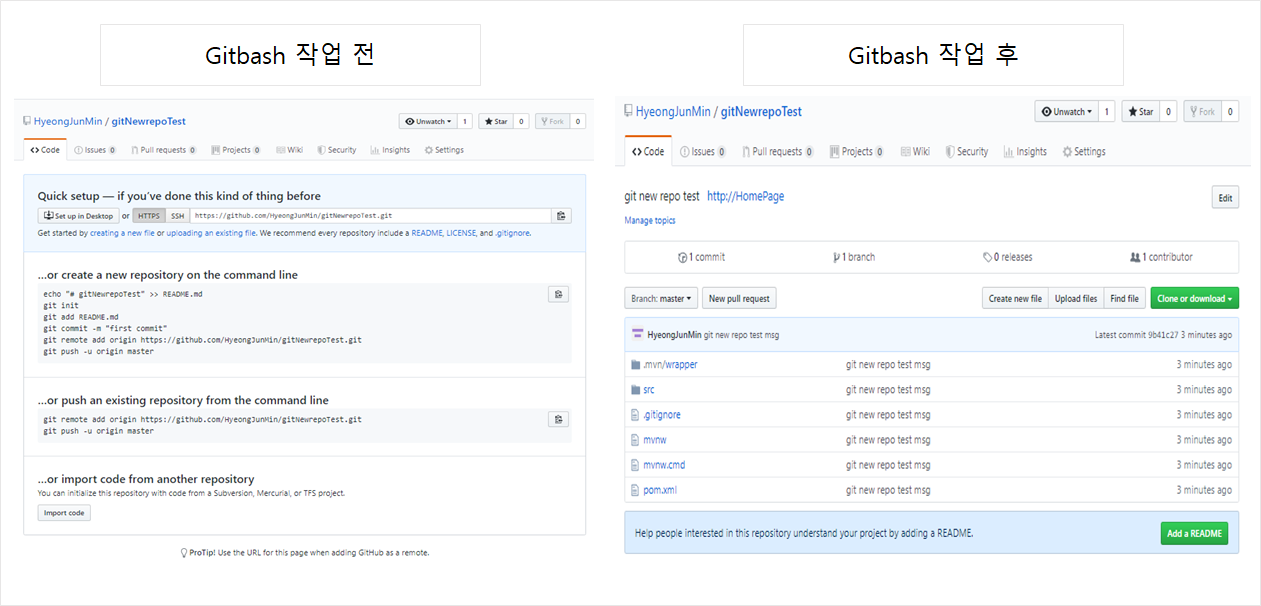Viewport: 1261px width, 606px height.
Task: Open the http://HomePage link
Action: click(745, 197)
